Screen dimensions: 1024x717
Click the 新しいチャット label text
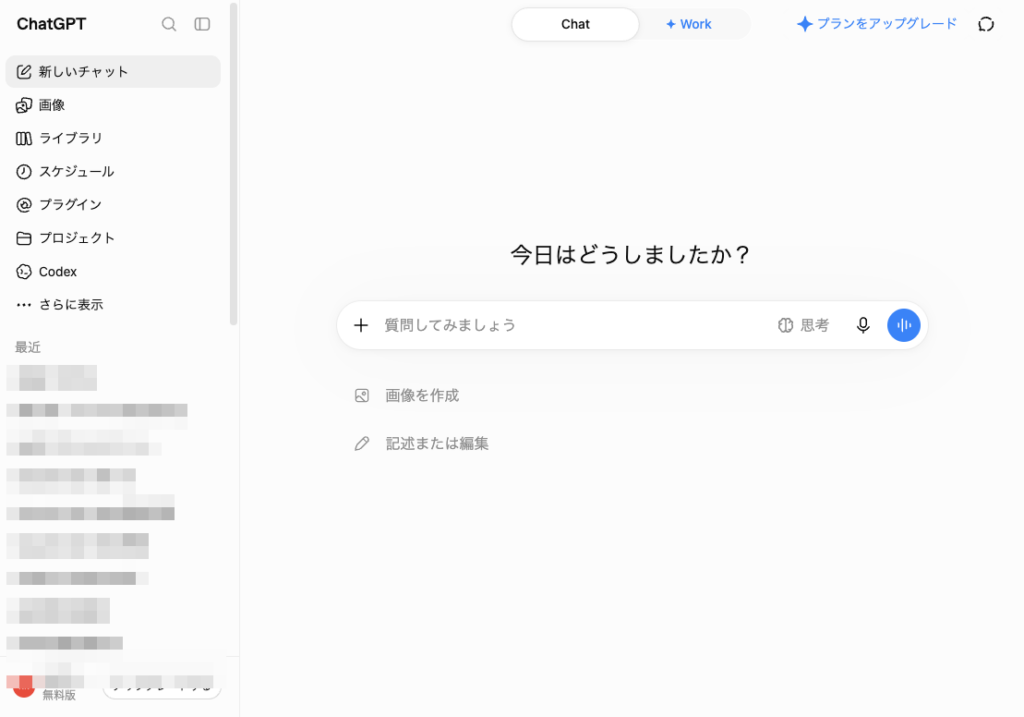pos(83,72)
